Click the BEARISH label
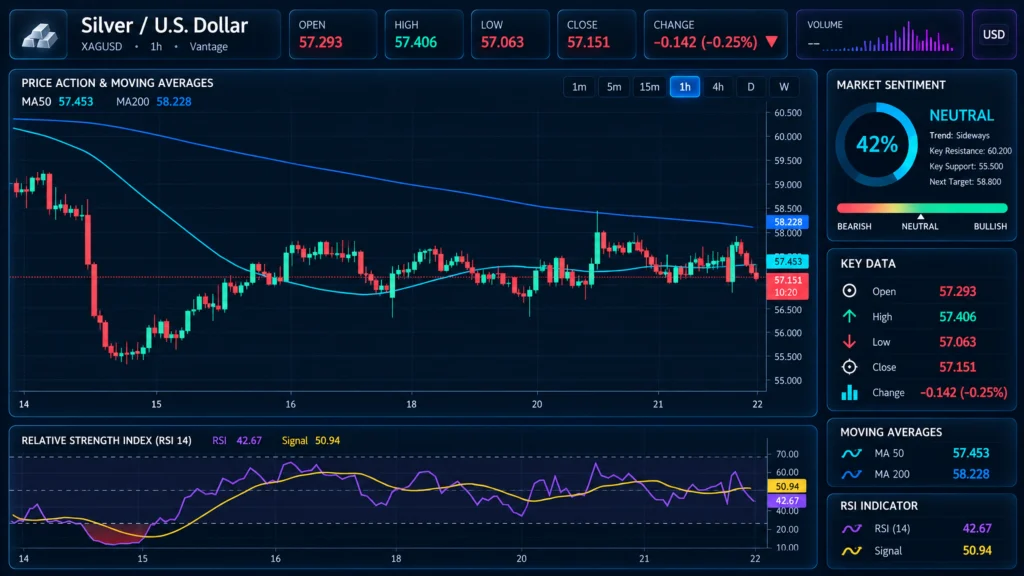Viewport: 1024px width, 576px height. coord(854,227)
